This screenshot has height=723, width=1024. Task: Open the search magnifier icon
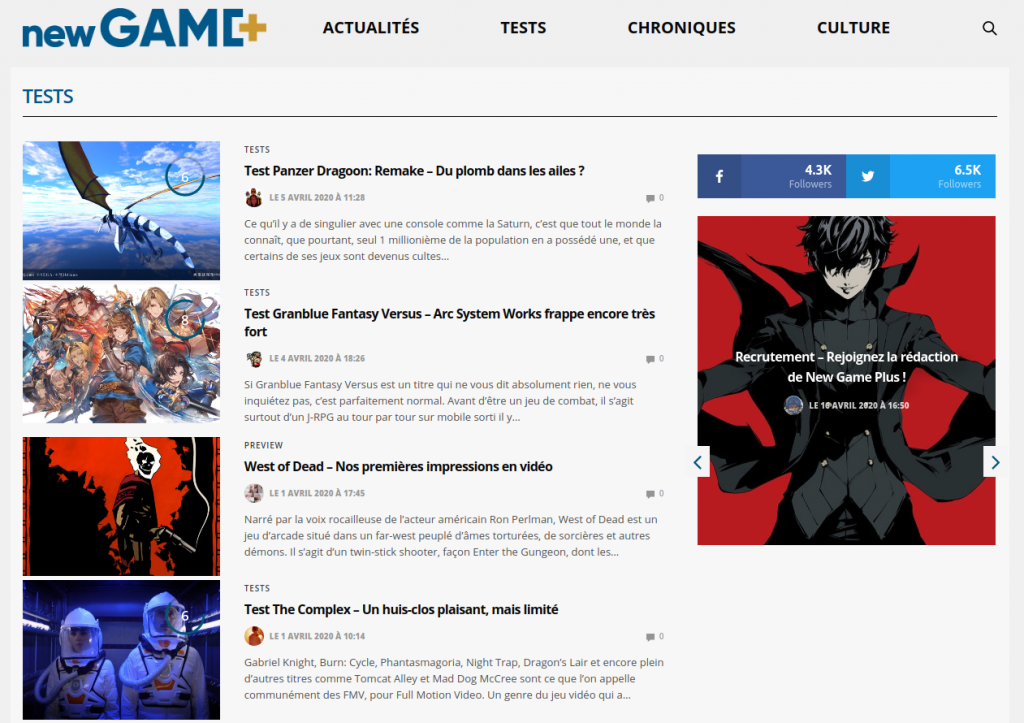[990, 28]
